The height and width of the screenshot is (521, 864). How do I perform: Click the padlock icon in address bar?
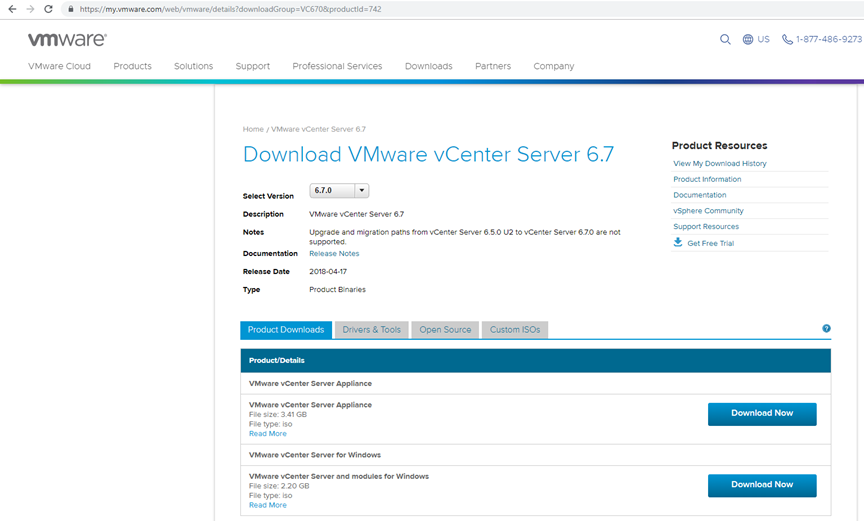tap(71, 9)
